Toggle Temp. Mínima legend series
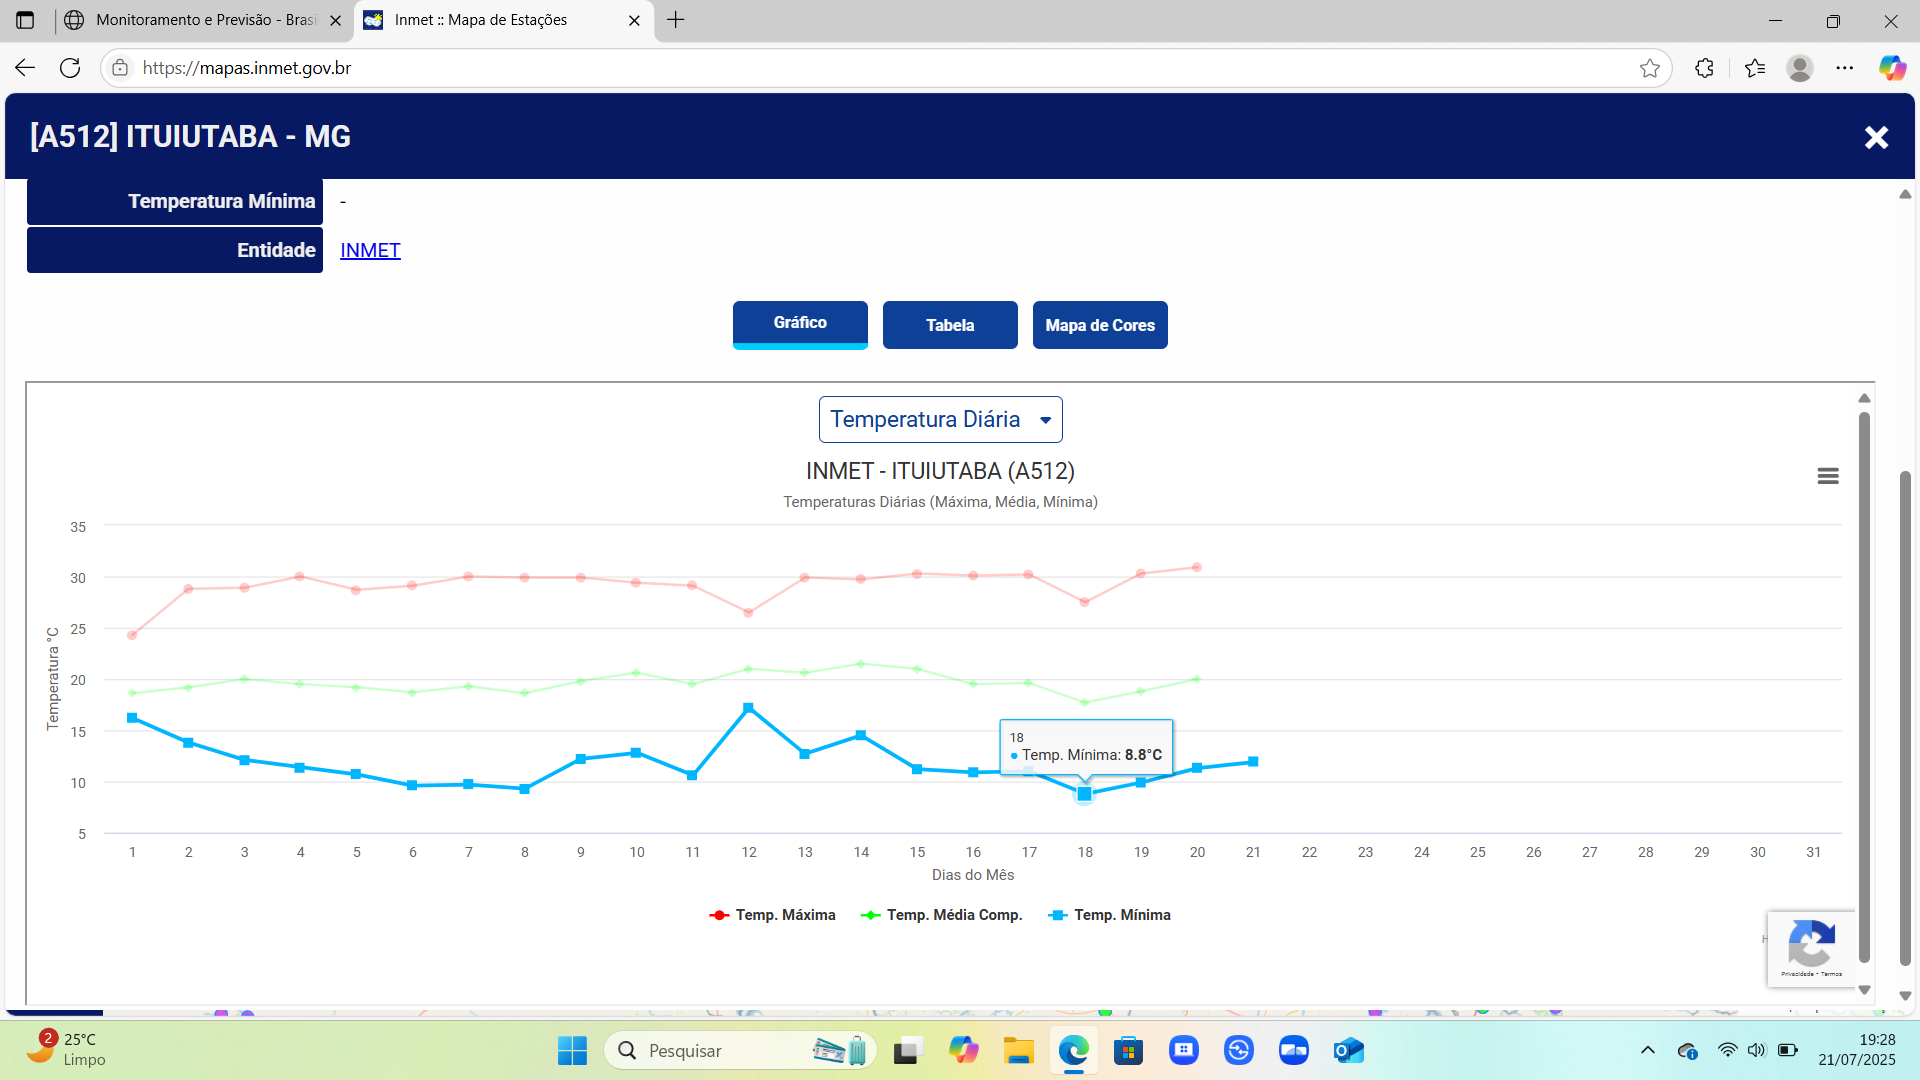The image size is (1920, 1080). 1110,915
